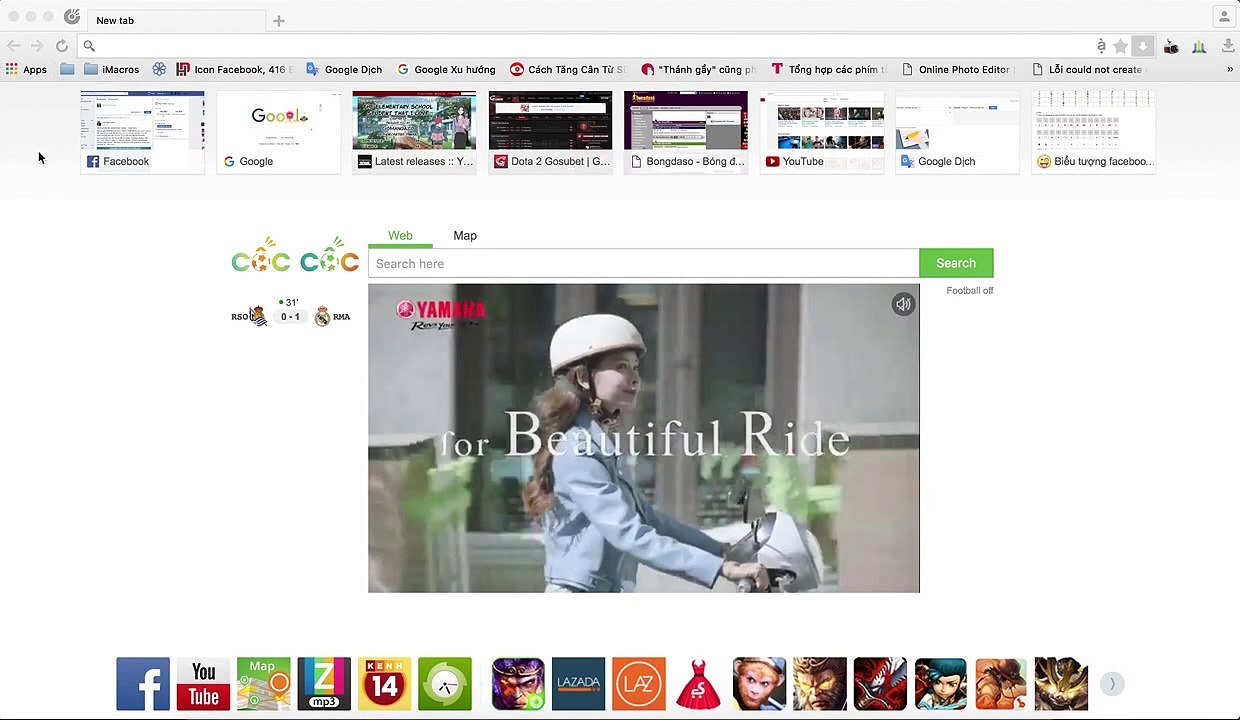This screenshot has width=1240, height=720.
Task: Show more shortcut tiles with right chevron
Action: pyautogui.click(x=1112, y=684)
